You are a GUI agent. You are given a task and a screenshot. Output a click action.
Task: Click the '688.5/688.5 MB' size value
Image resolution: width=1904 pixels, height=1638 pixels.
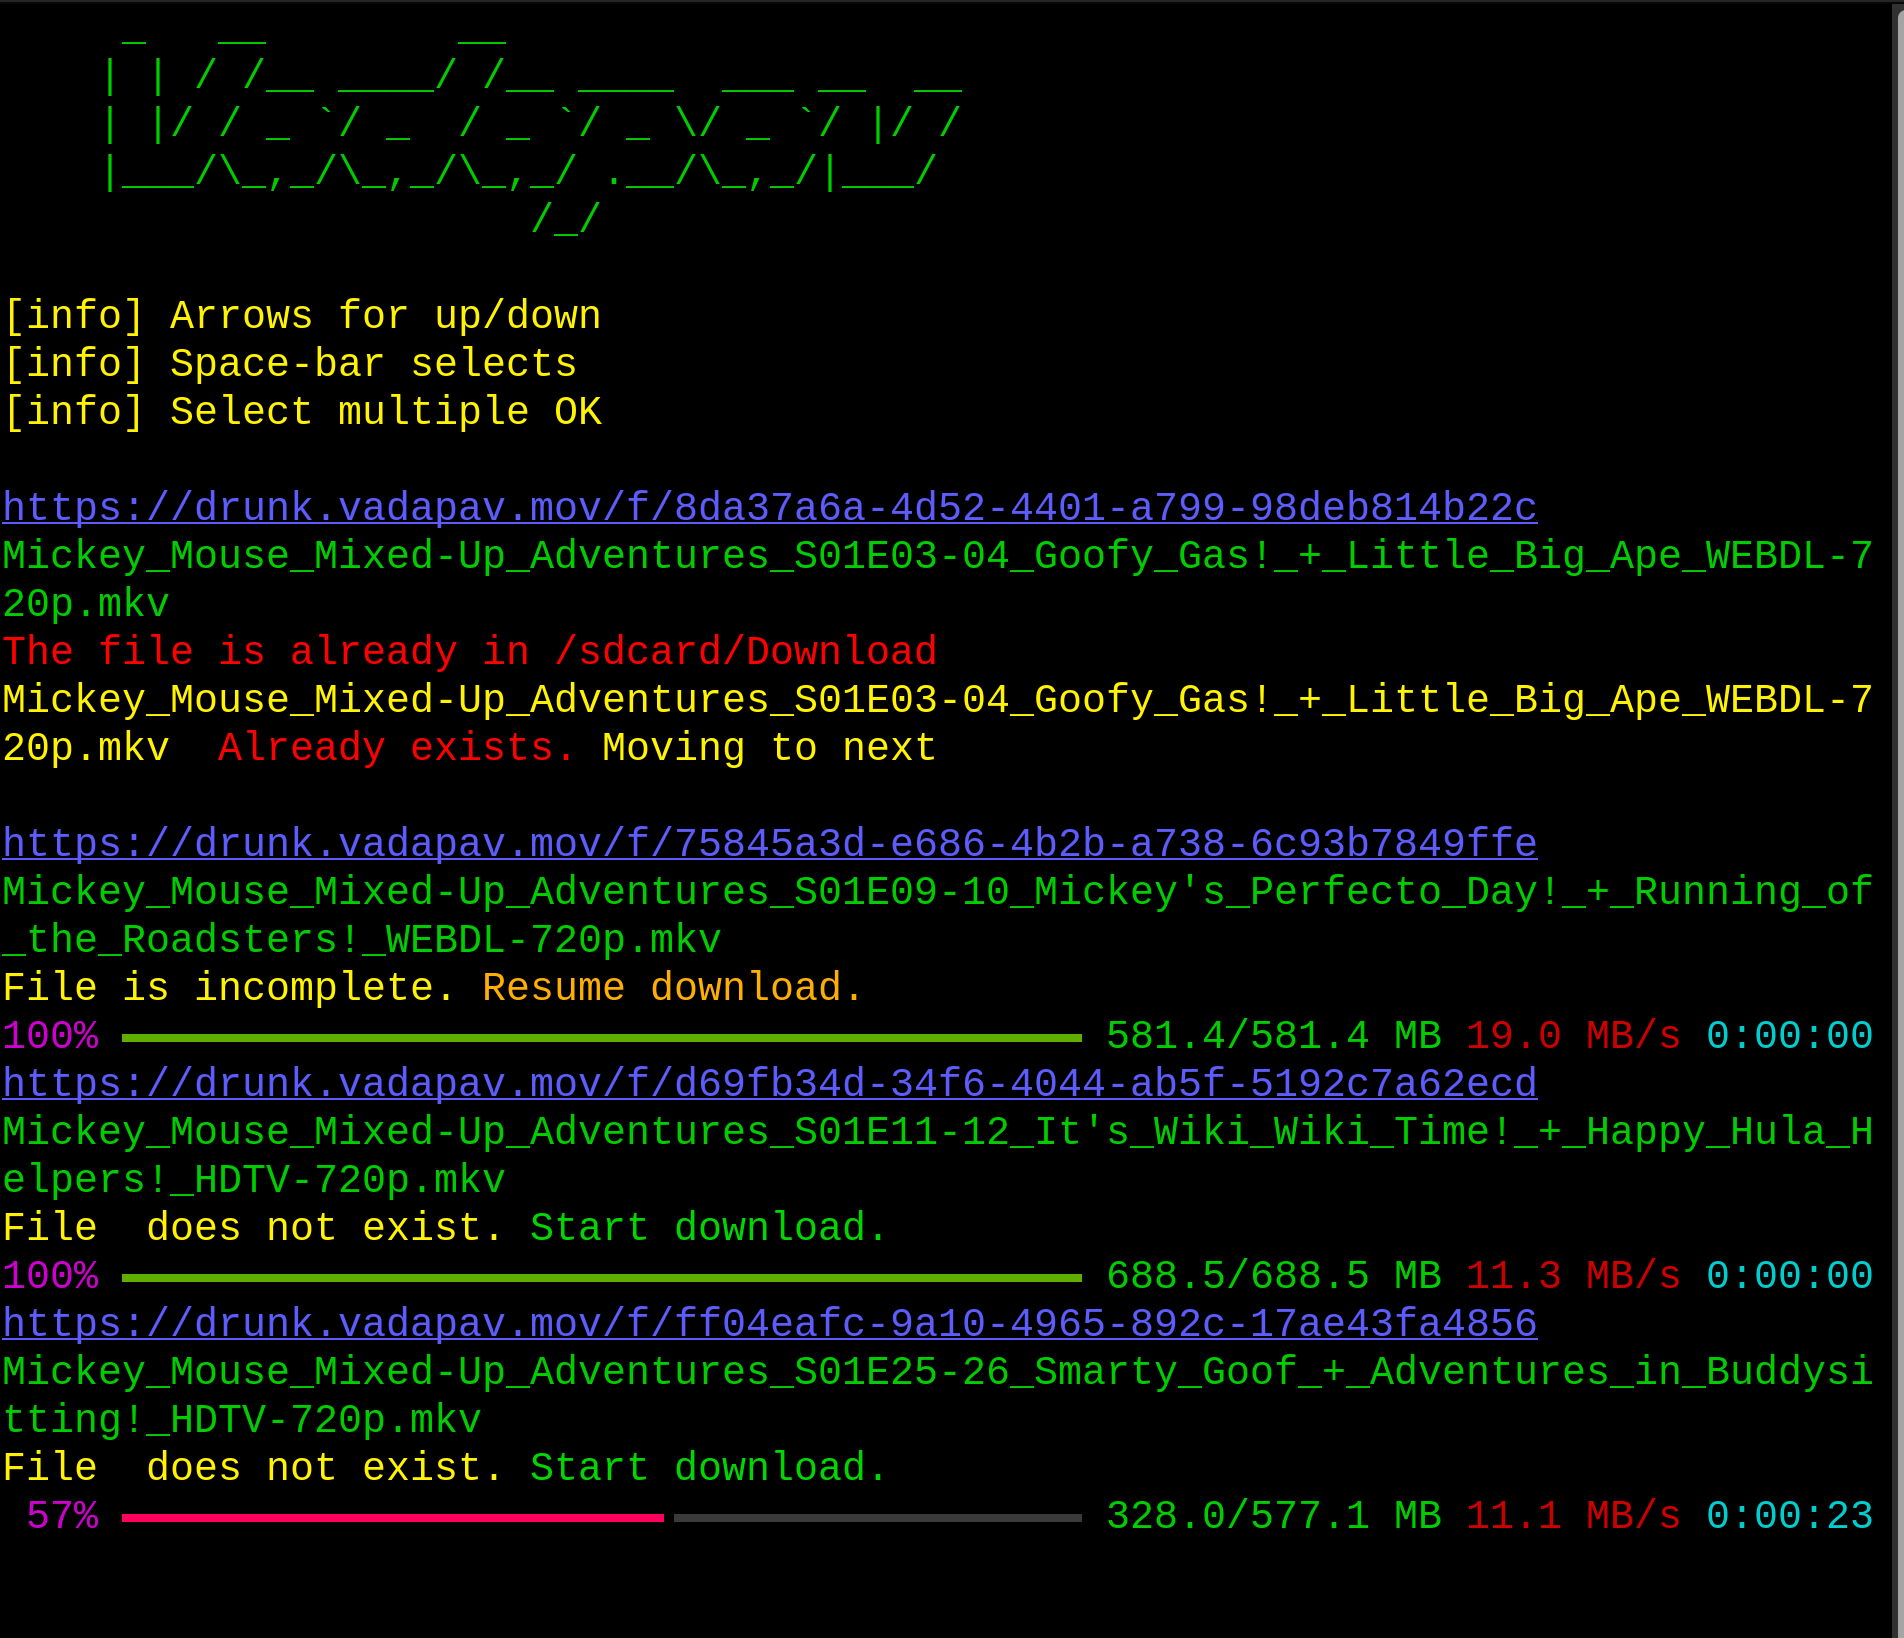click(1274, 1276)
